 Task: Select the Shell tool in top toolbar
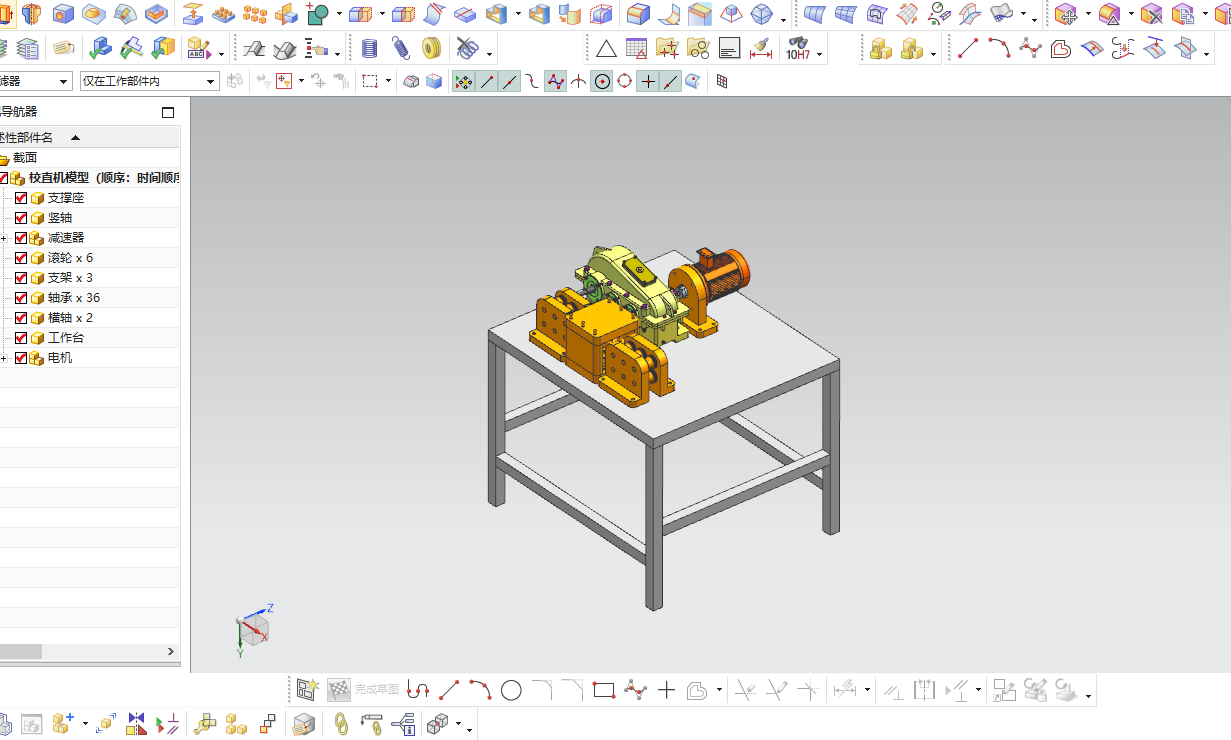(496, 14)
